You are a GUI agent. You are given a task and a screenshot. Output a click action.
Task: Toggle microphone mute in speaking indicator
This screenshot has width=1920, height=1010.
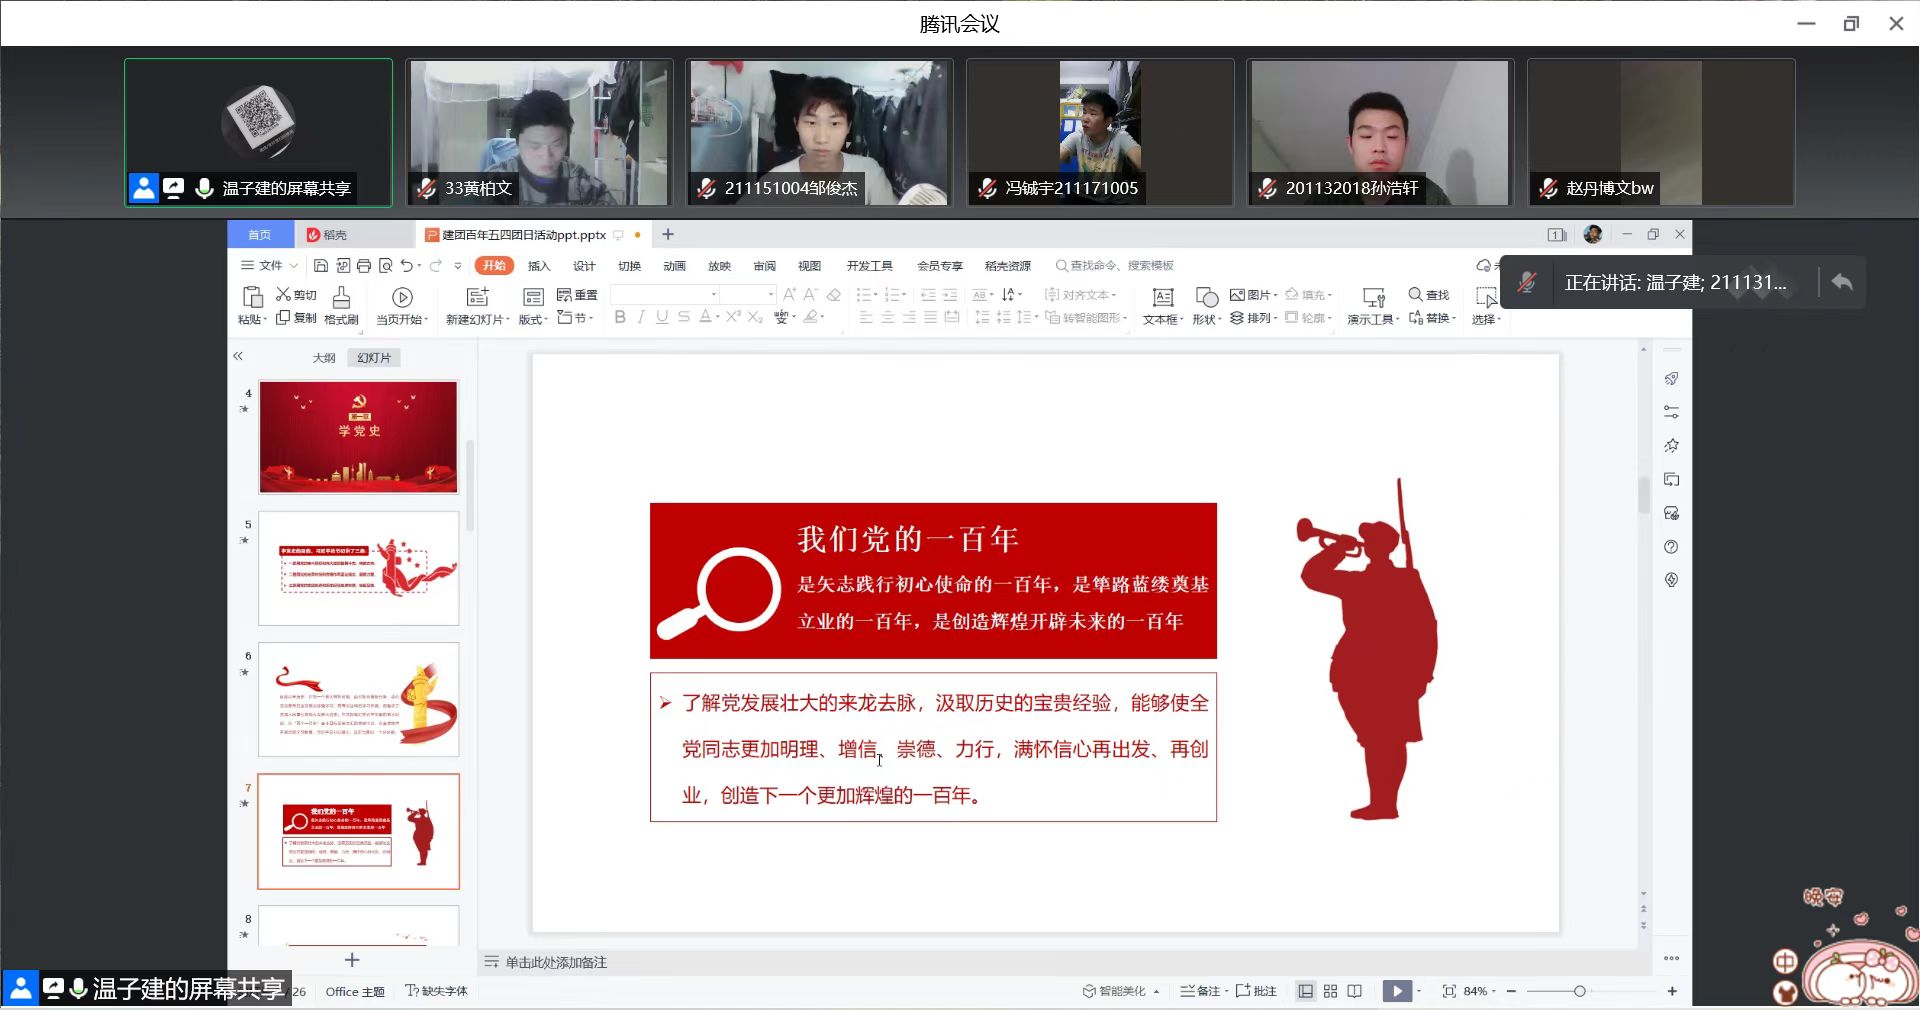1526,283
